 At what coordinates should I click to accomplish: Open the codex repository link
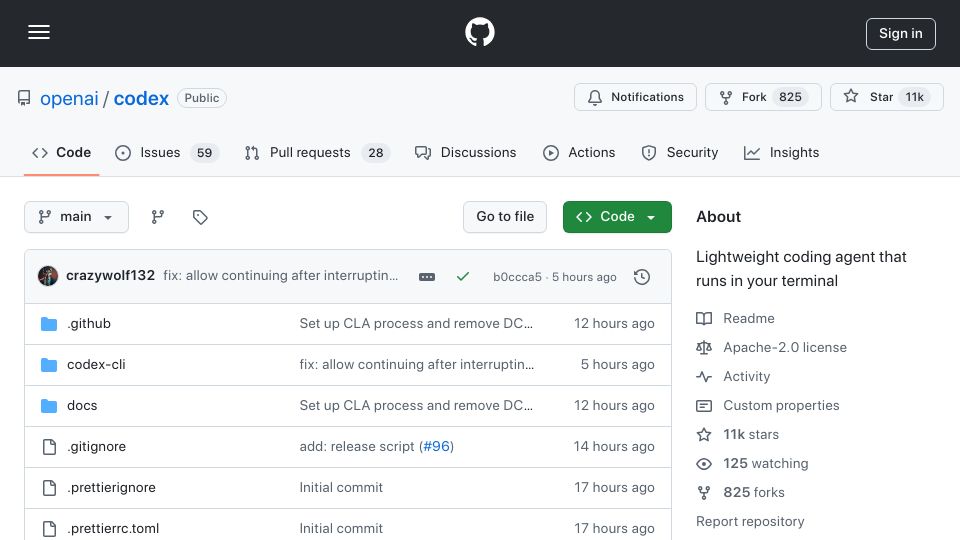[x=141, y=99]
